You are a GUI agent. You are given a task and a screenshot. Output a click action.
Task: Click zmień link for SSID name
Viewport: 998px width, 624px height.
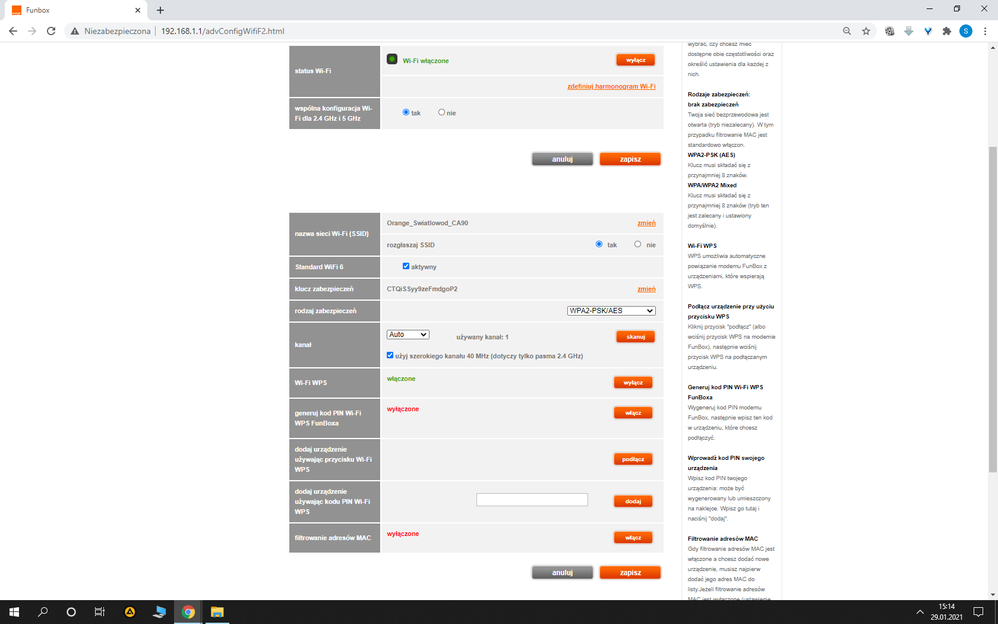646,223
